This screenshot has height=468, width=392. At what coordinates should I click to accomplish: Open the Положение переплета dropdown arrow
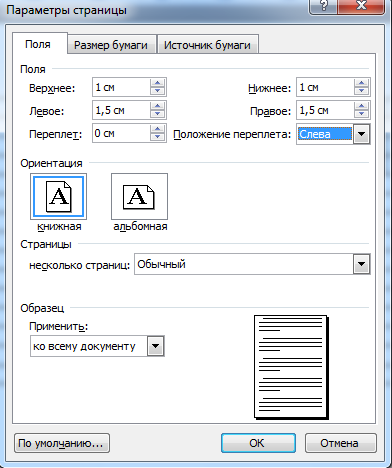coord(361,134)
